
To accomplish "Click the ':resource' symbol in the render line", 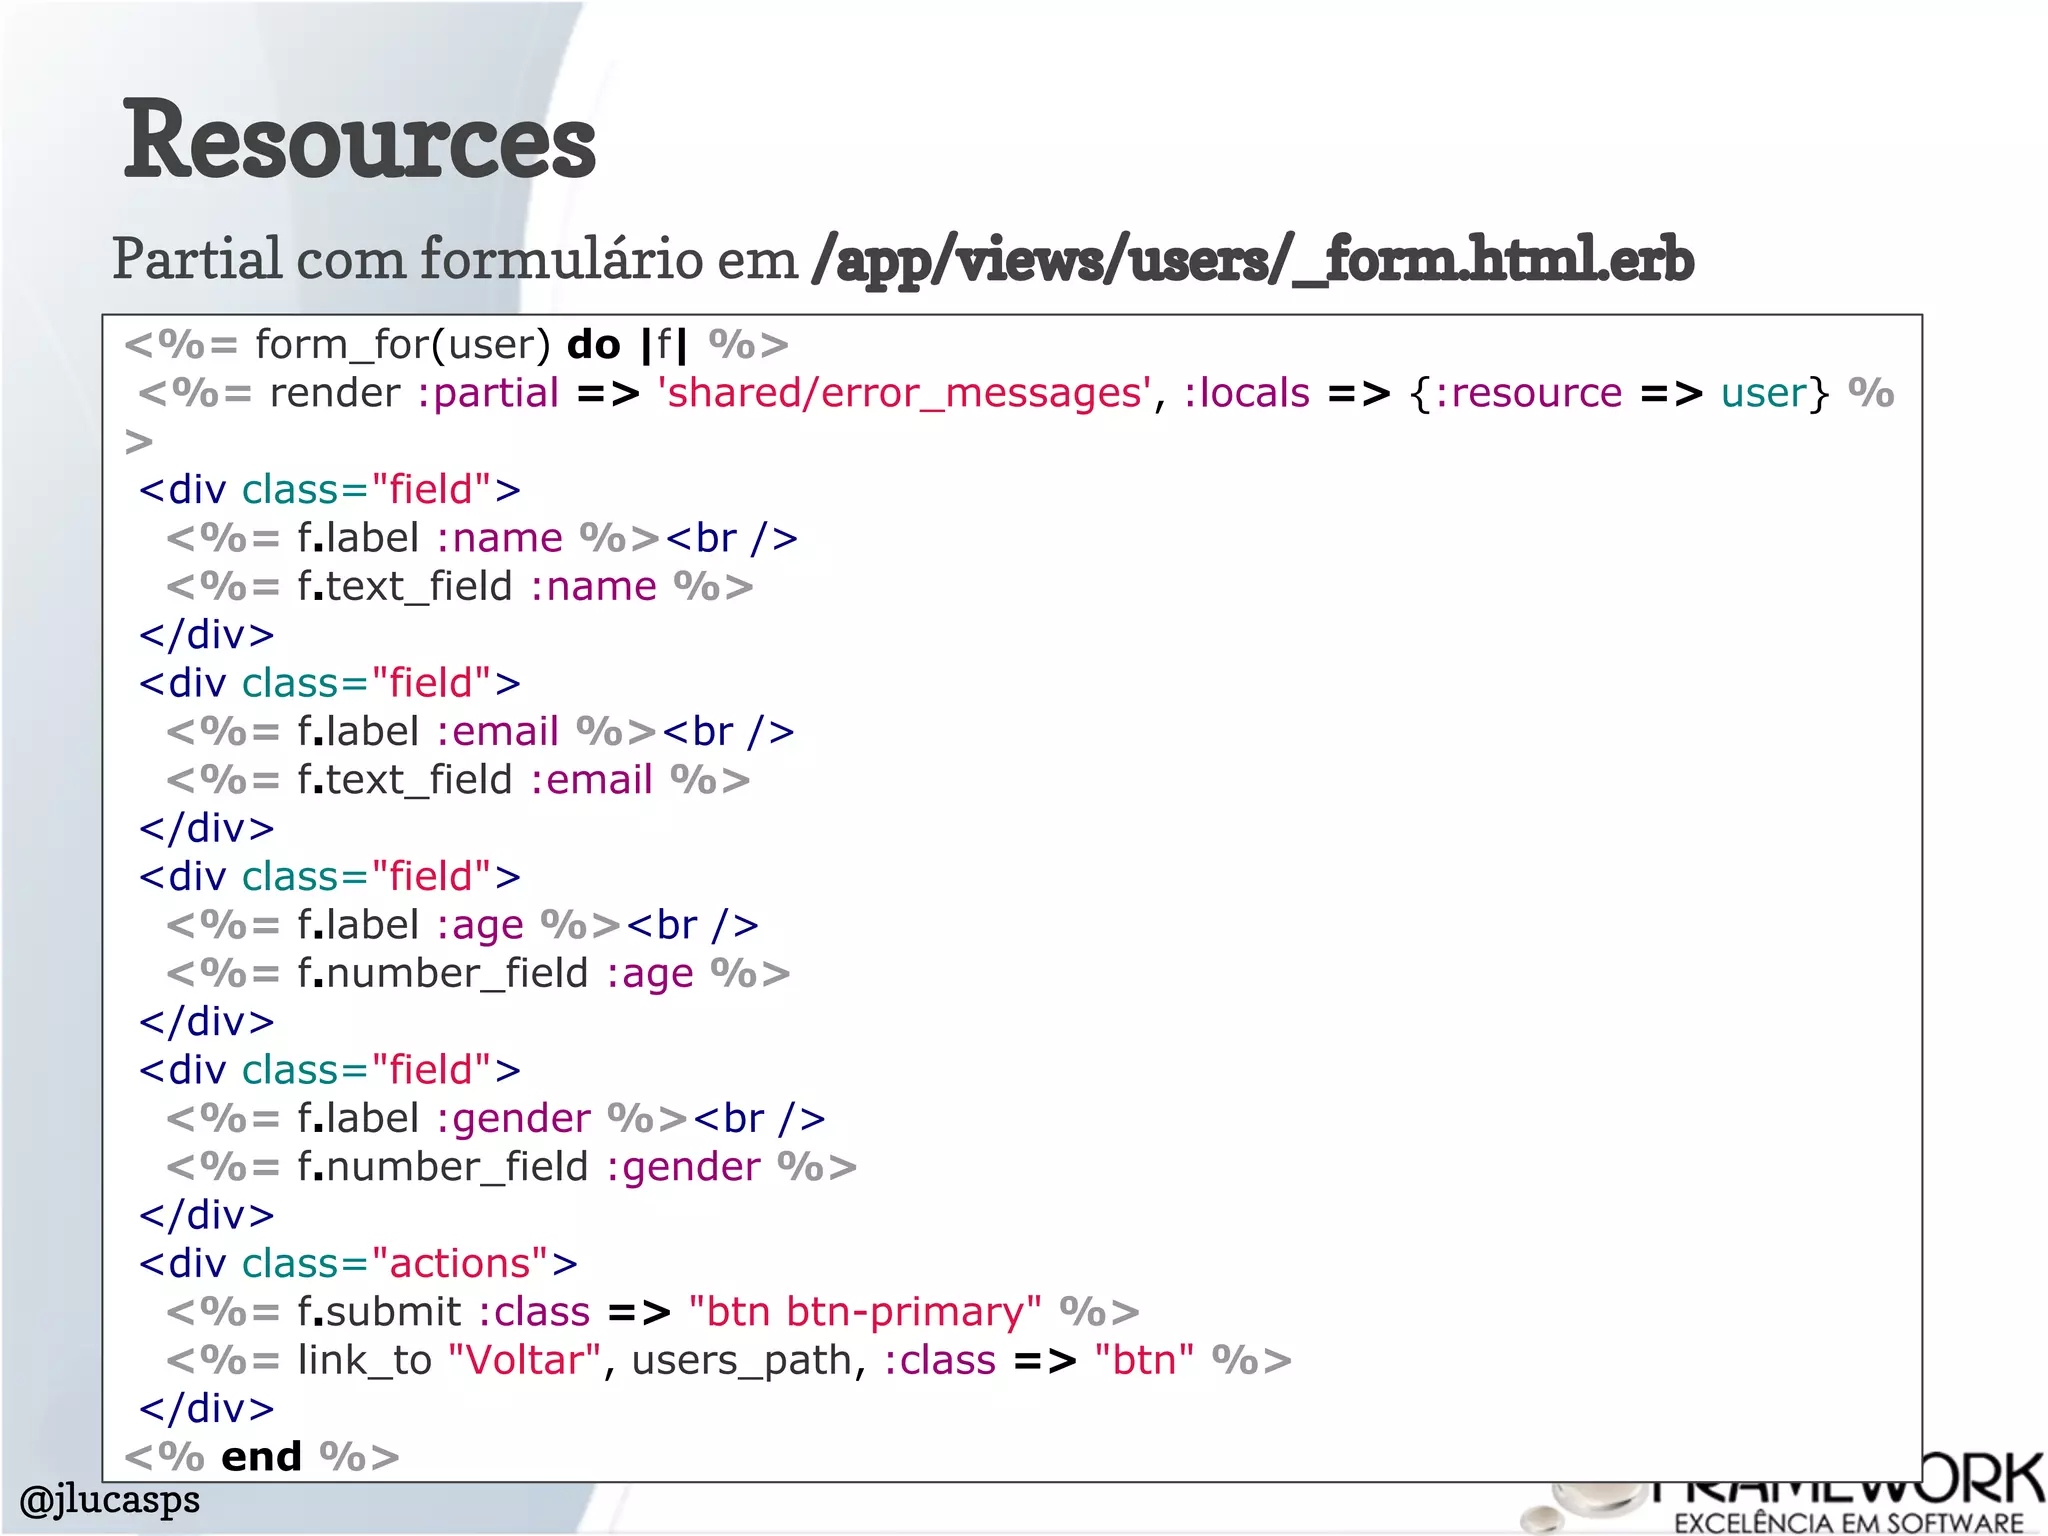I will coord(1528,393).
